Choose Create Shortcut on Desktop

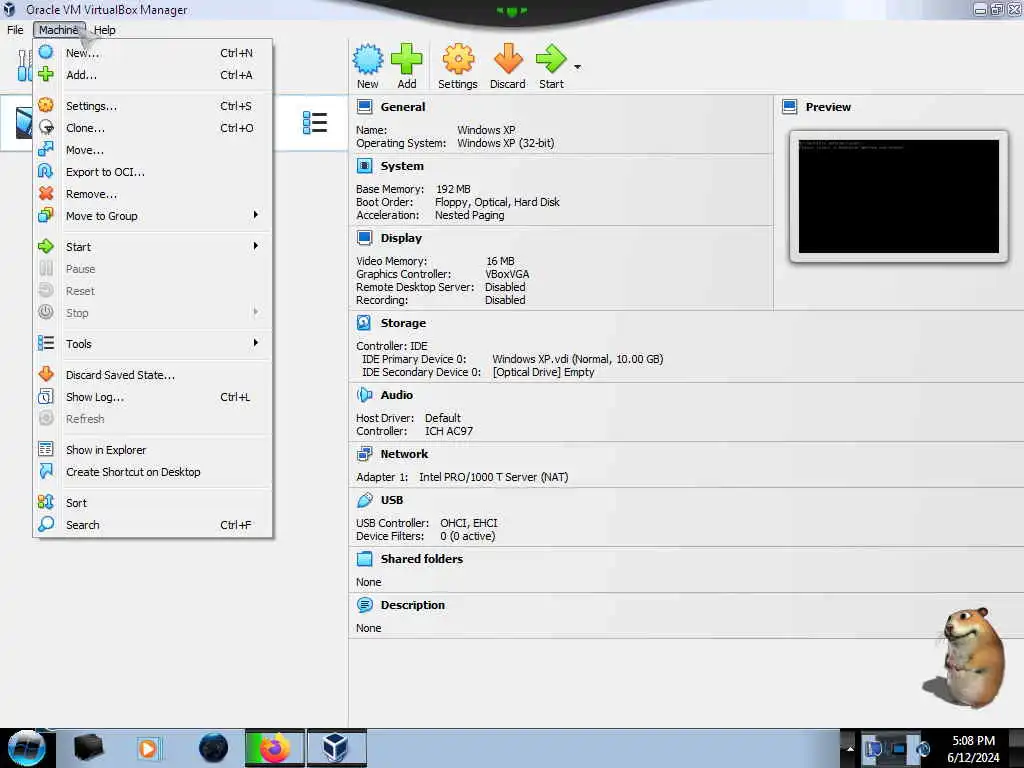(153, 472)
